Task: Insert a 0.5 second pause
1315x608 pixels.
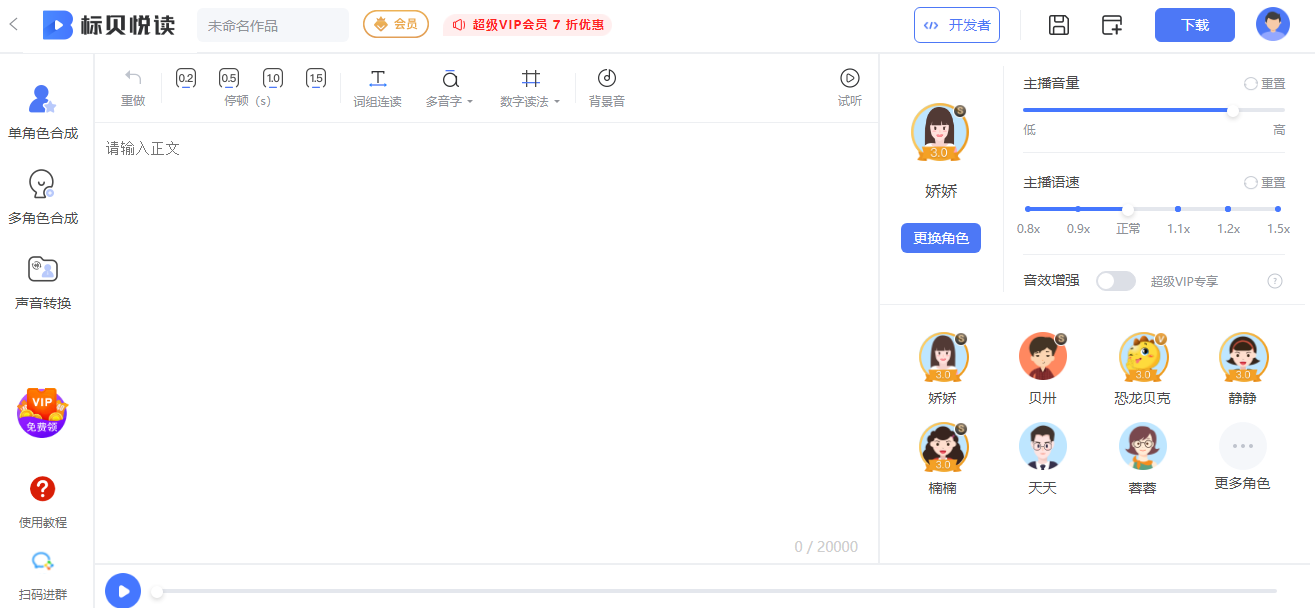Action: [x=229, y=78]
